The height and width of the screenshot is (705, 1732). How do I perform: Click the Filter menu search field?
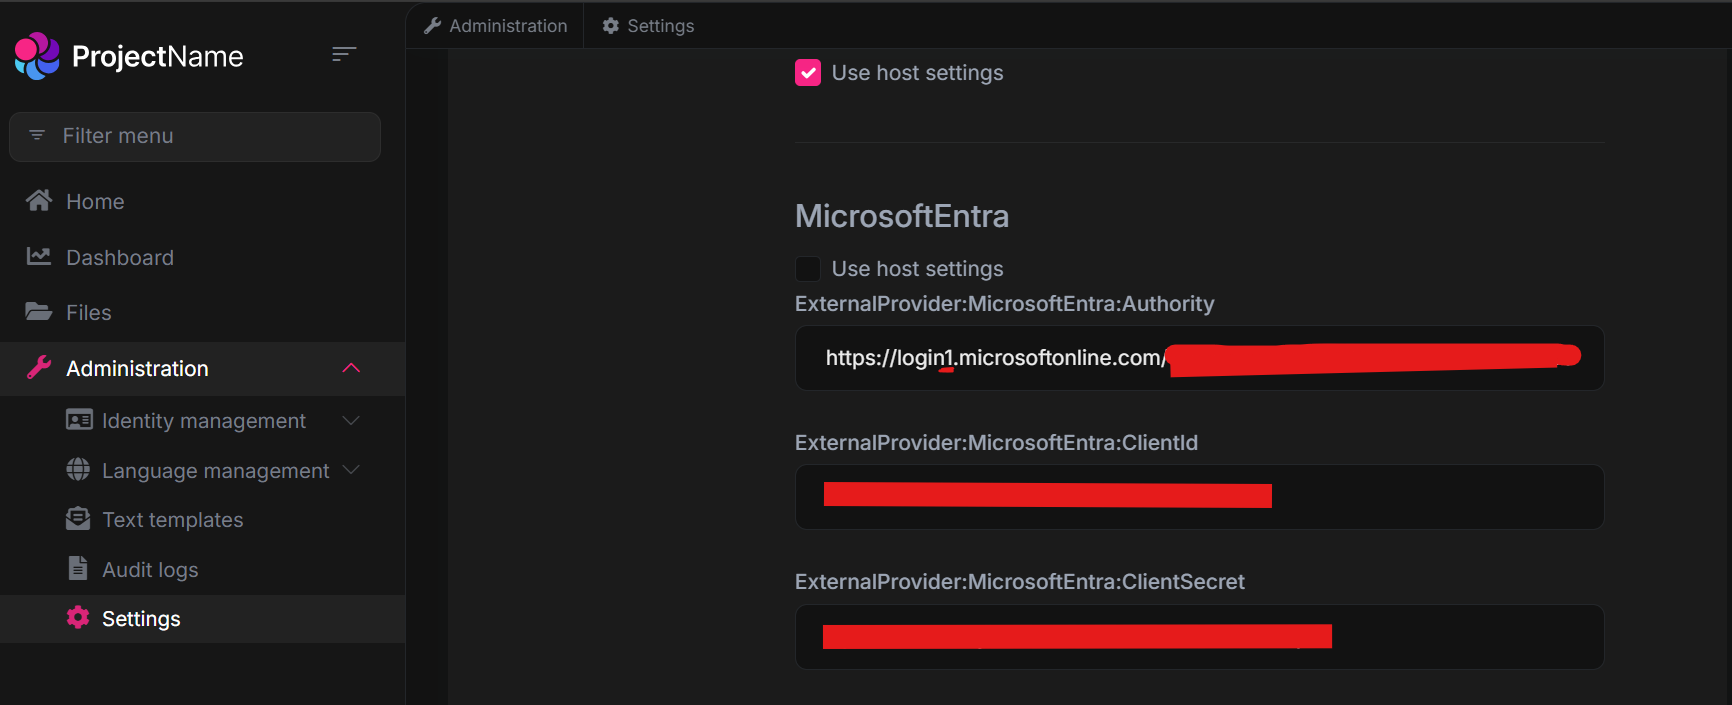[x=195, y=136]
